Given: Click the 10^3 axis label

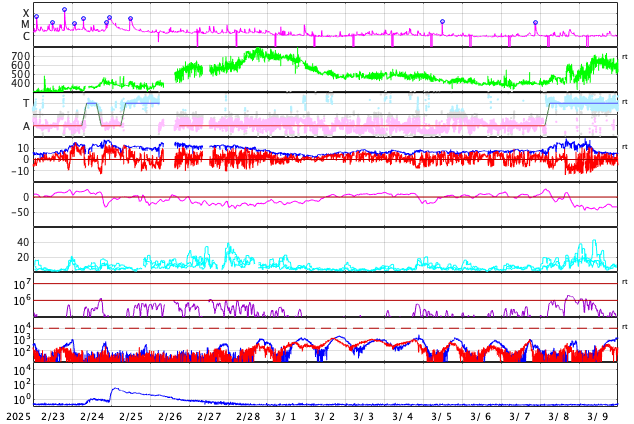Looking at the screenshot, I should [x=21, y=340].
